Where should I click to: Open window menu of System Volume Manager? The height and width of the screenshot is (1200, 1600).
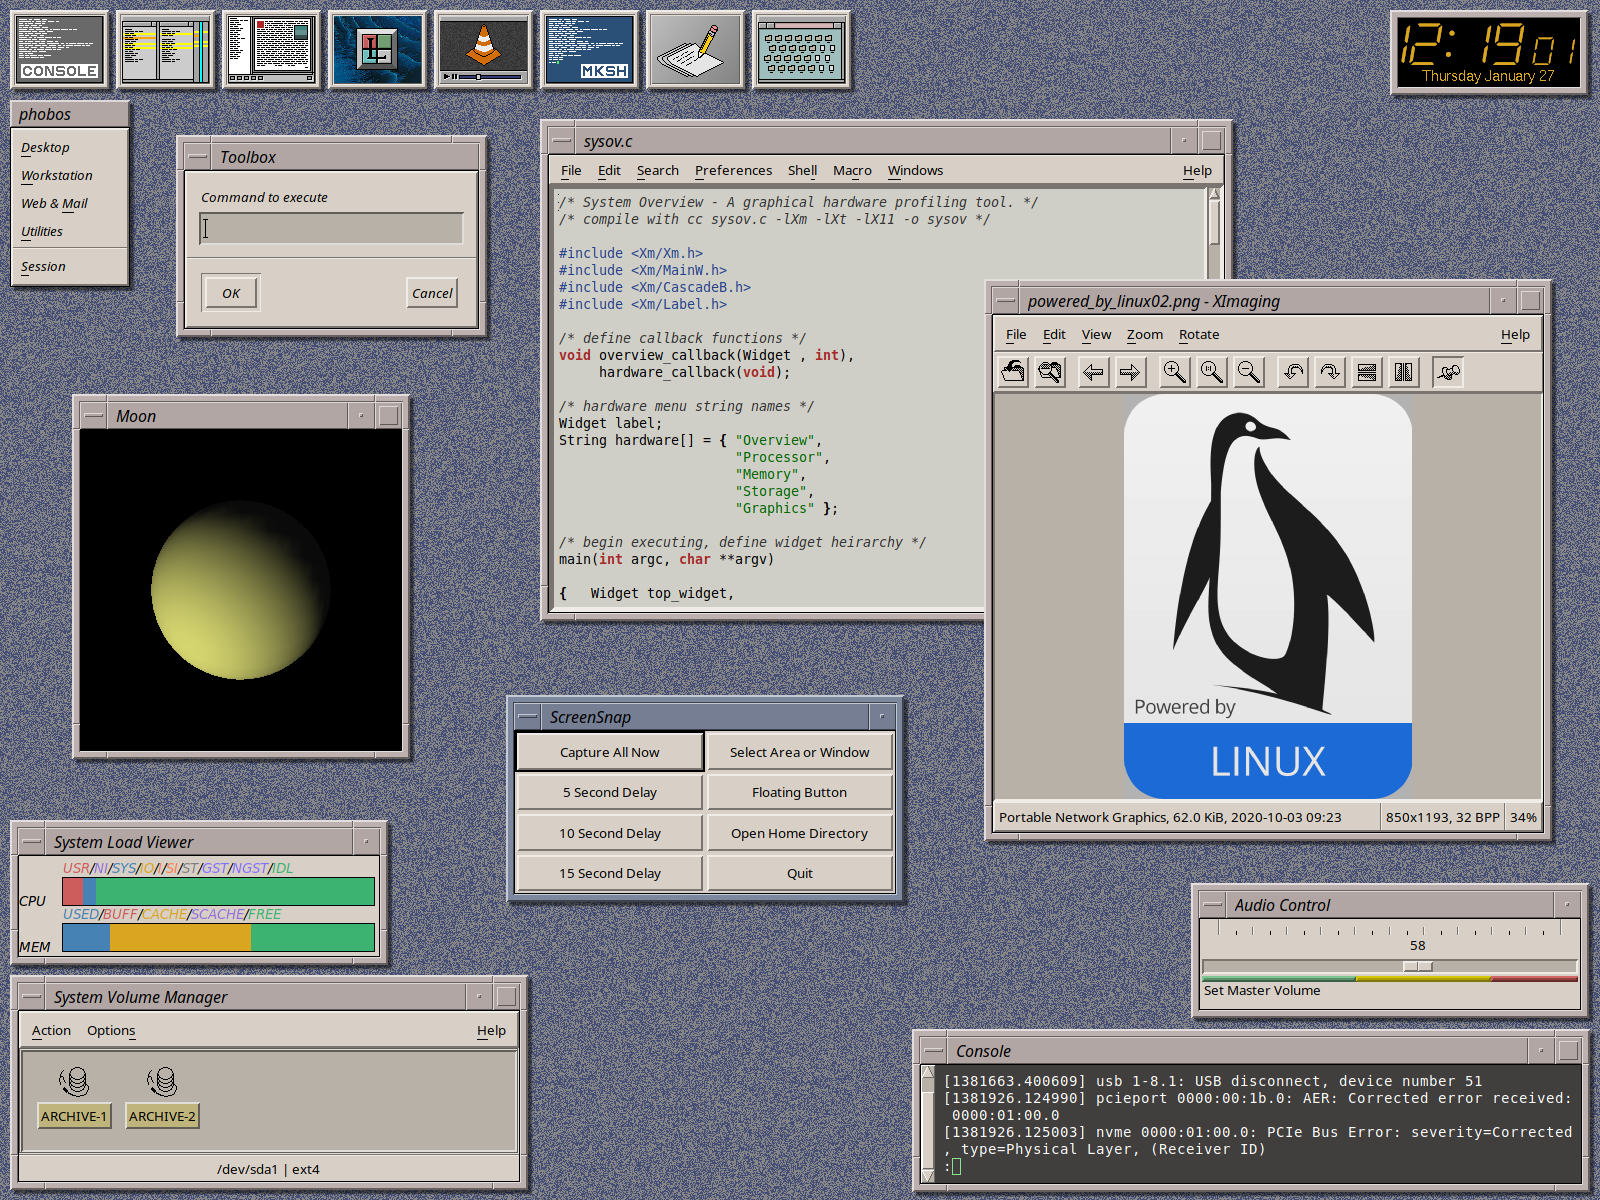pos(31,997)
